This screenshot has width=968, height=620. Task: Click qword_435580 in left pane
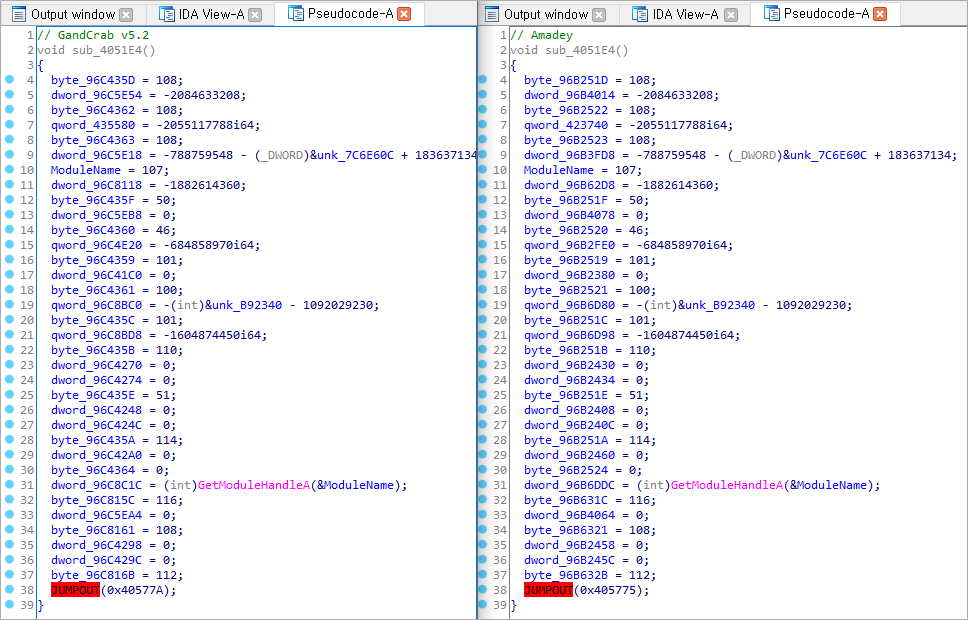pos(93,125)
